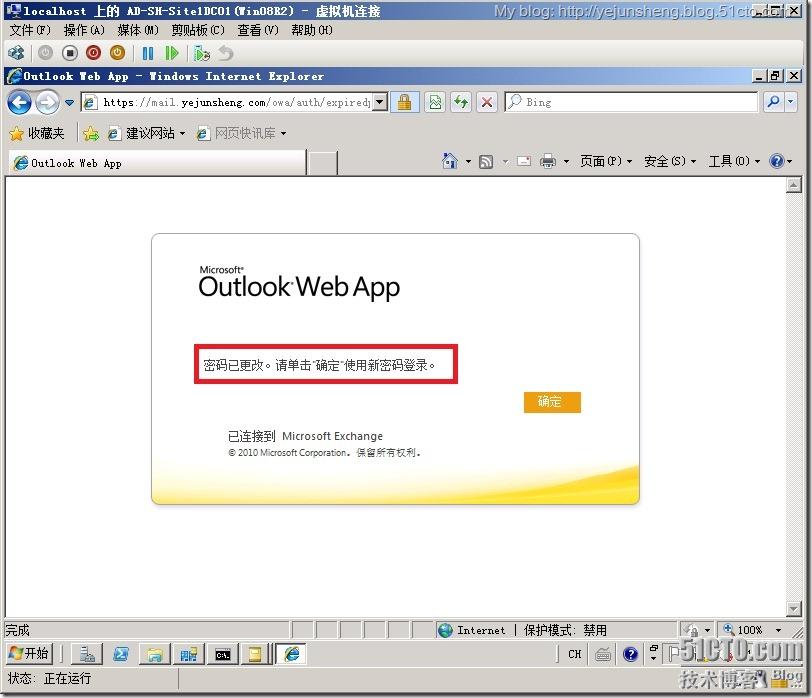The width and height of the screenshot is (812, 698).
Task: Select the Outlook Web App browser tab
Action: (157, 163)
